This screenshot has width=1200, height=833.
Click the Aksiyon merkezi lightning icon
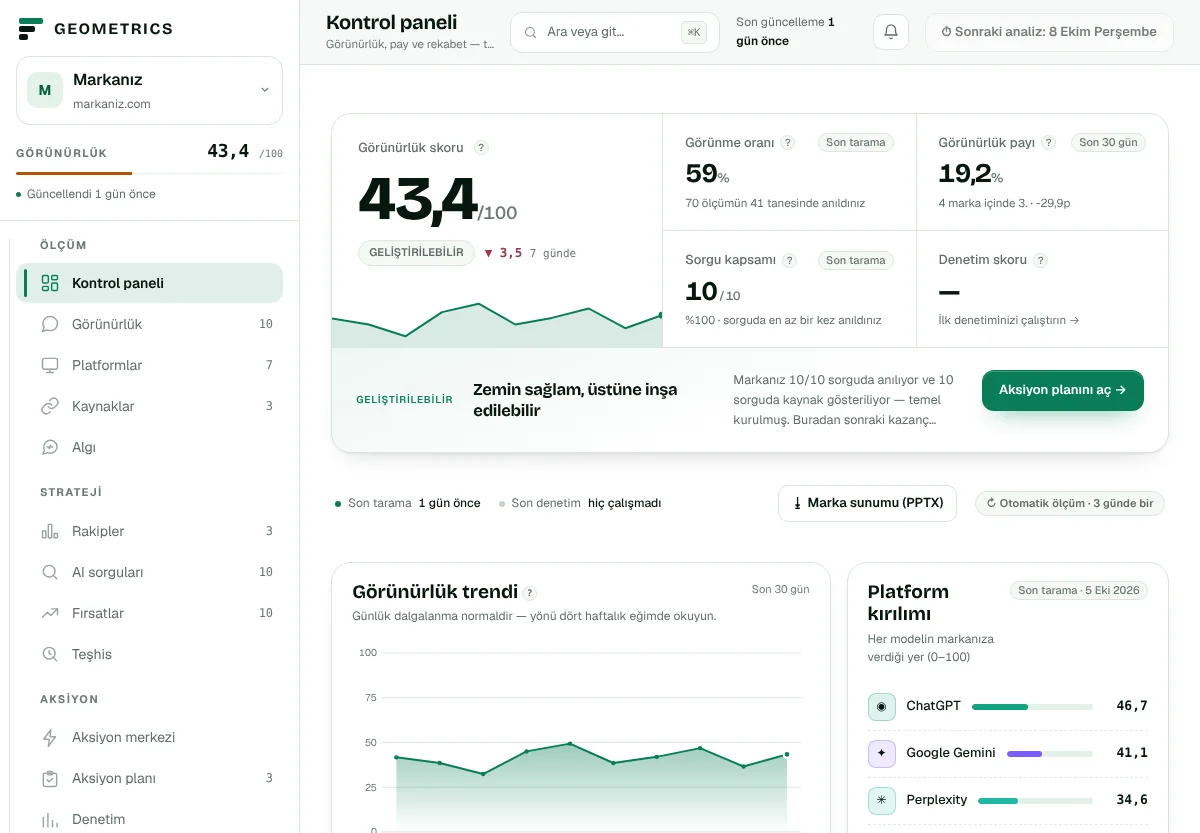coord(50,737)
